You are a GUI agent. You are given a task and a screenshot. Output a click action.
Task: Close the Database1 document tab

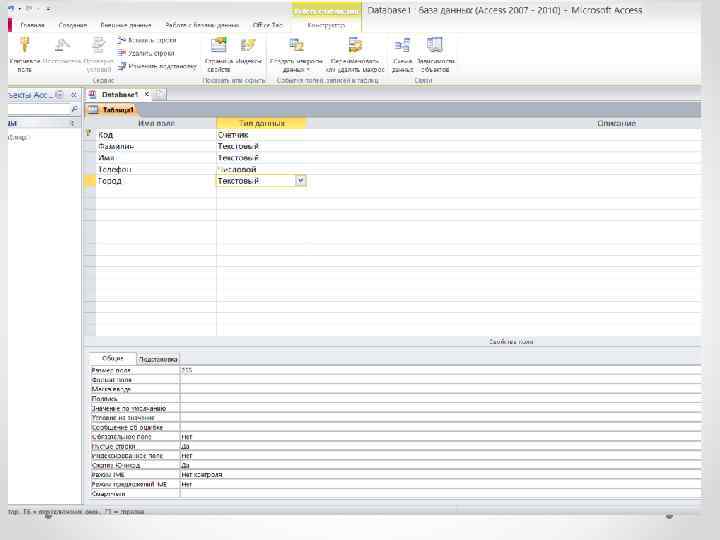[147, 94]
